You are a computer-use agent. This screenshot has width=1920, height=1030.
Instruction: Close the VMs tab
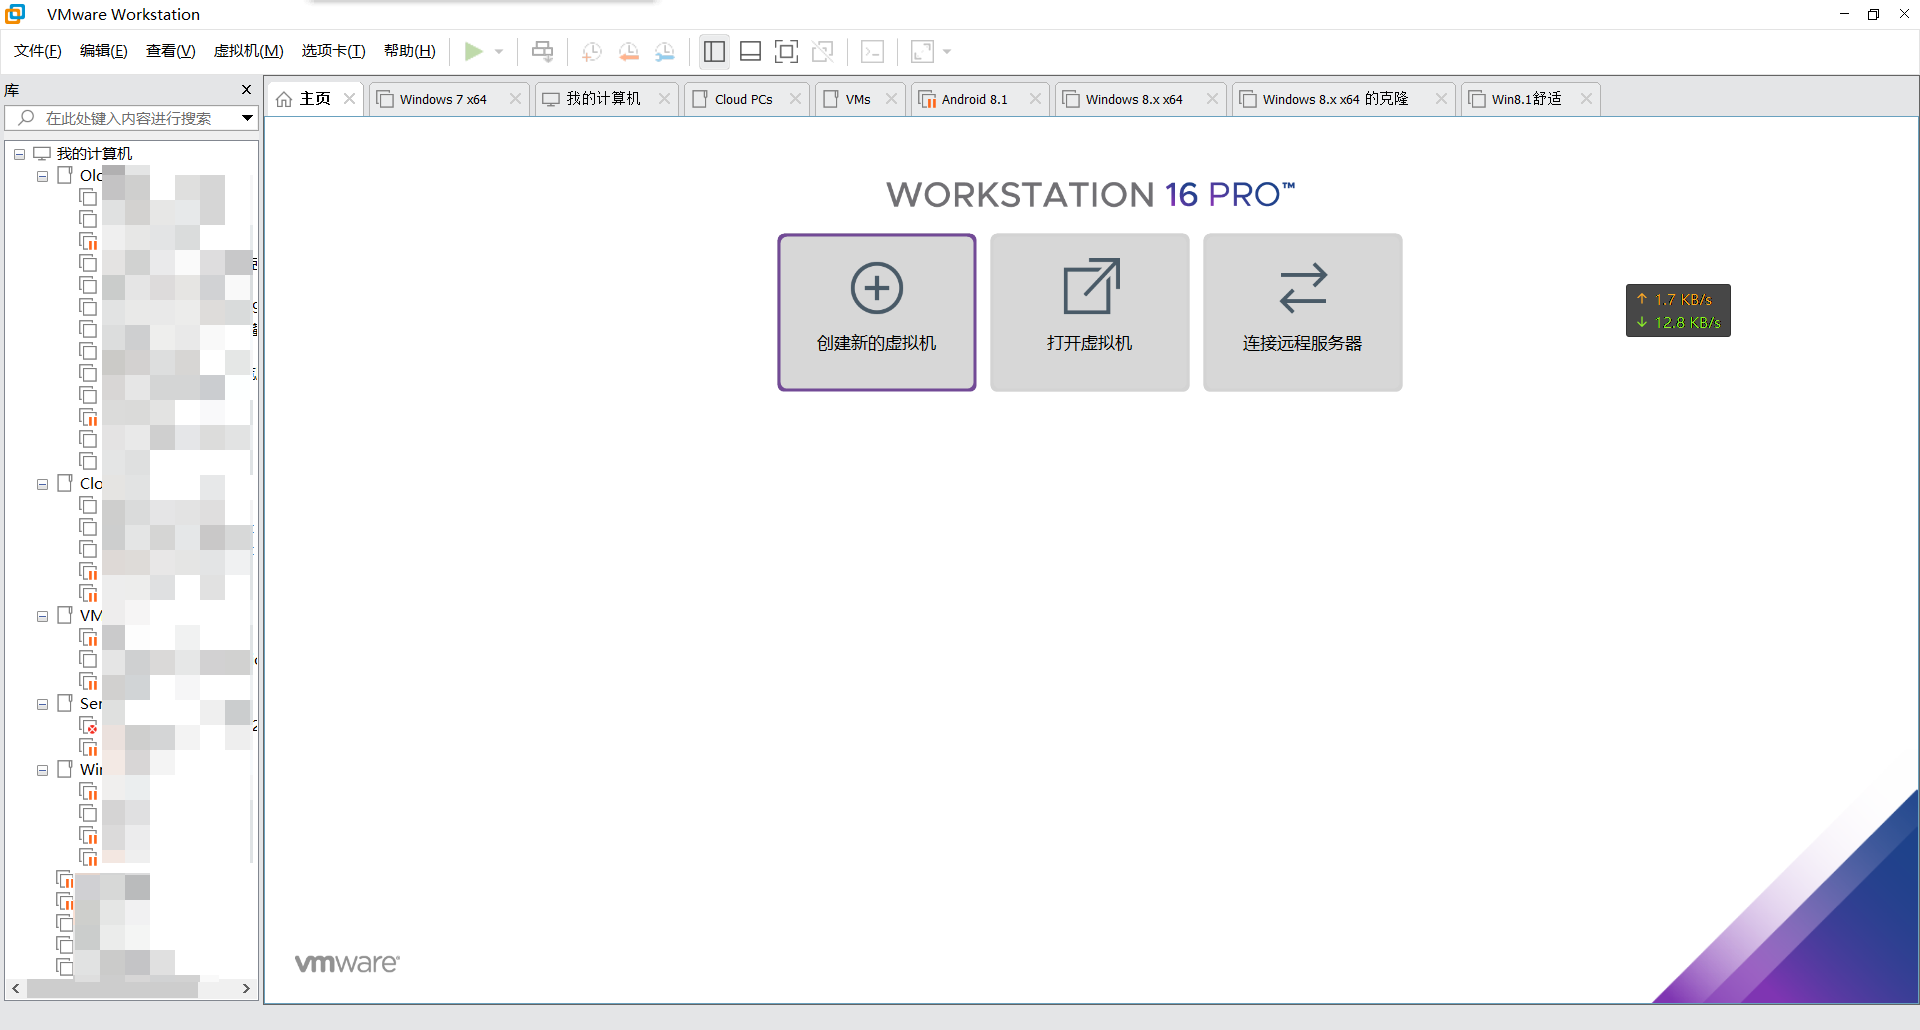click(x=891, y=99)
